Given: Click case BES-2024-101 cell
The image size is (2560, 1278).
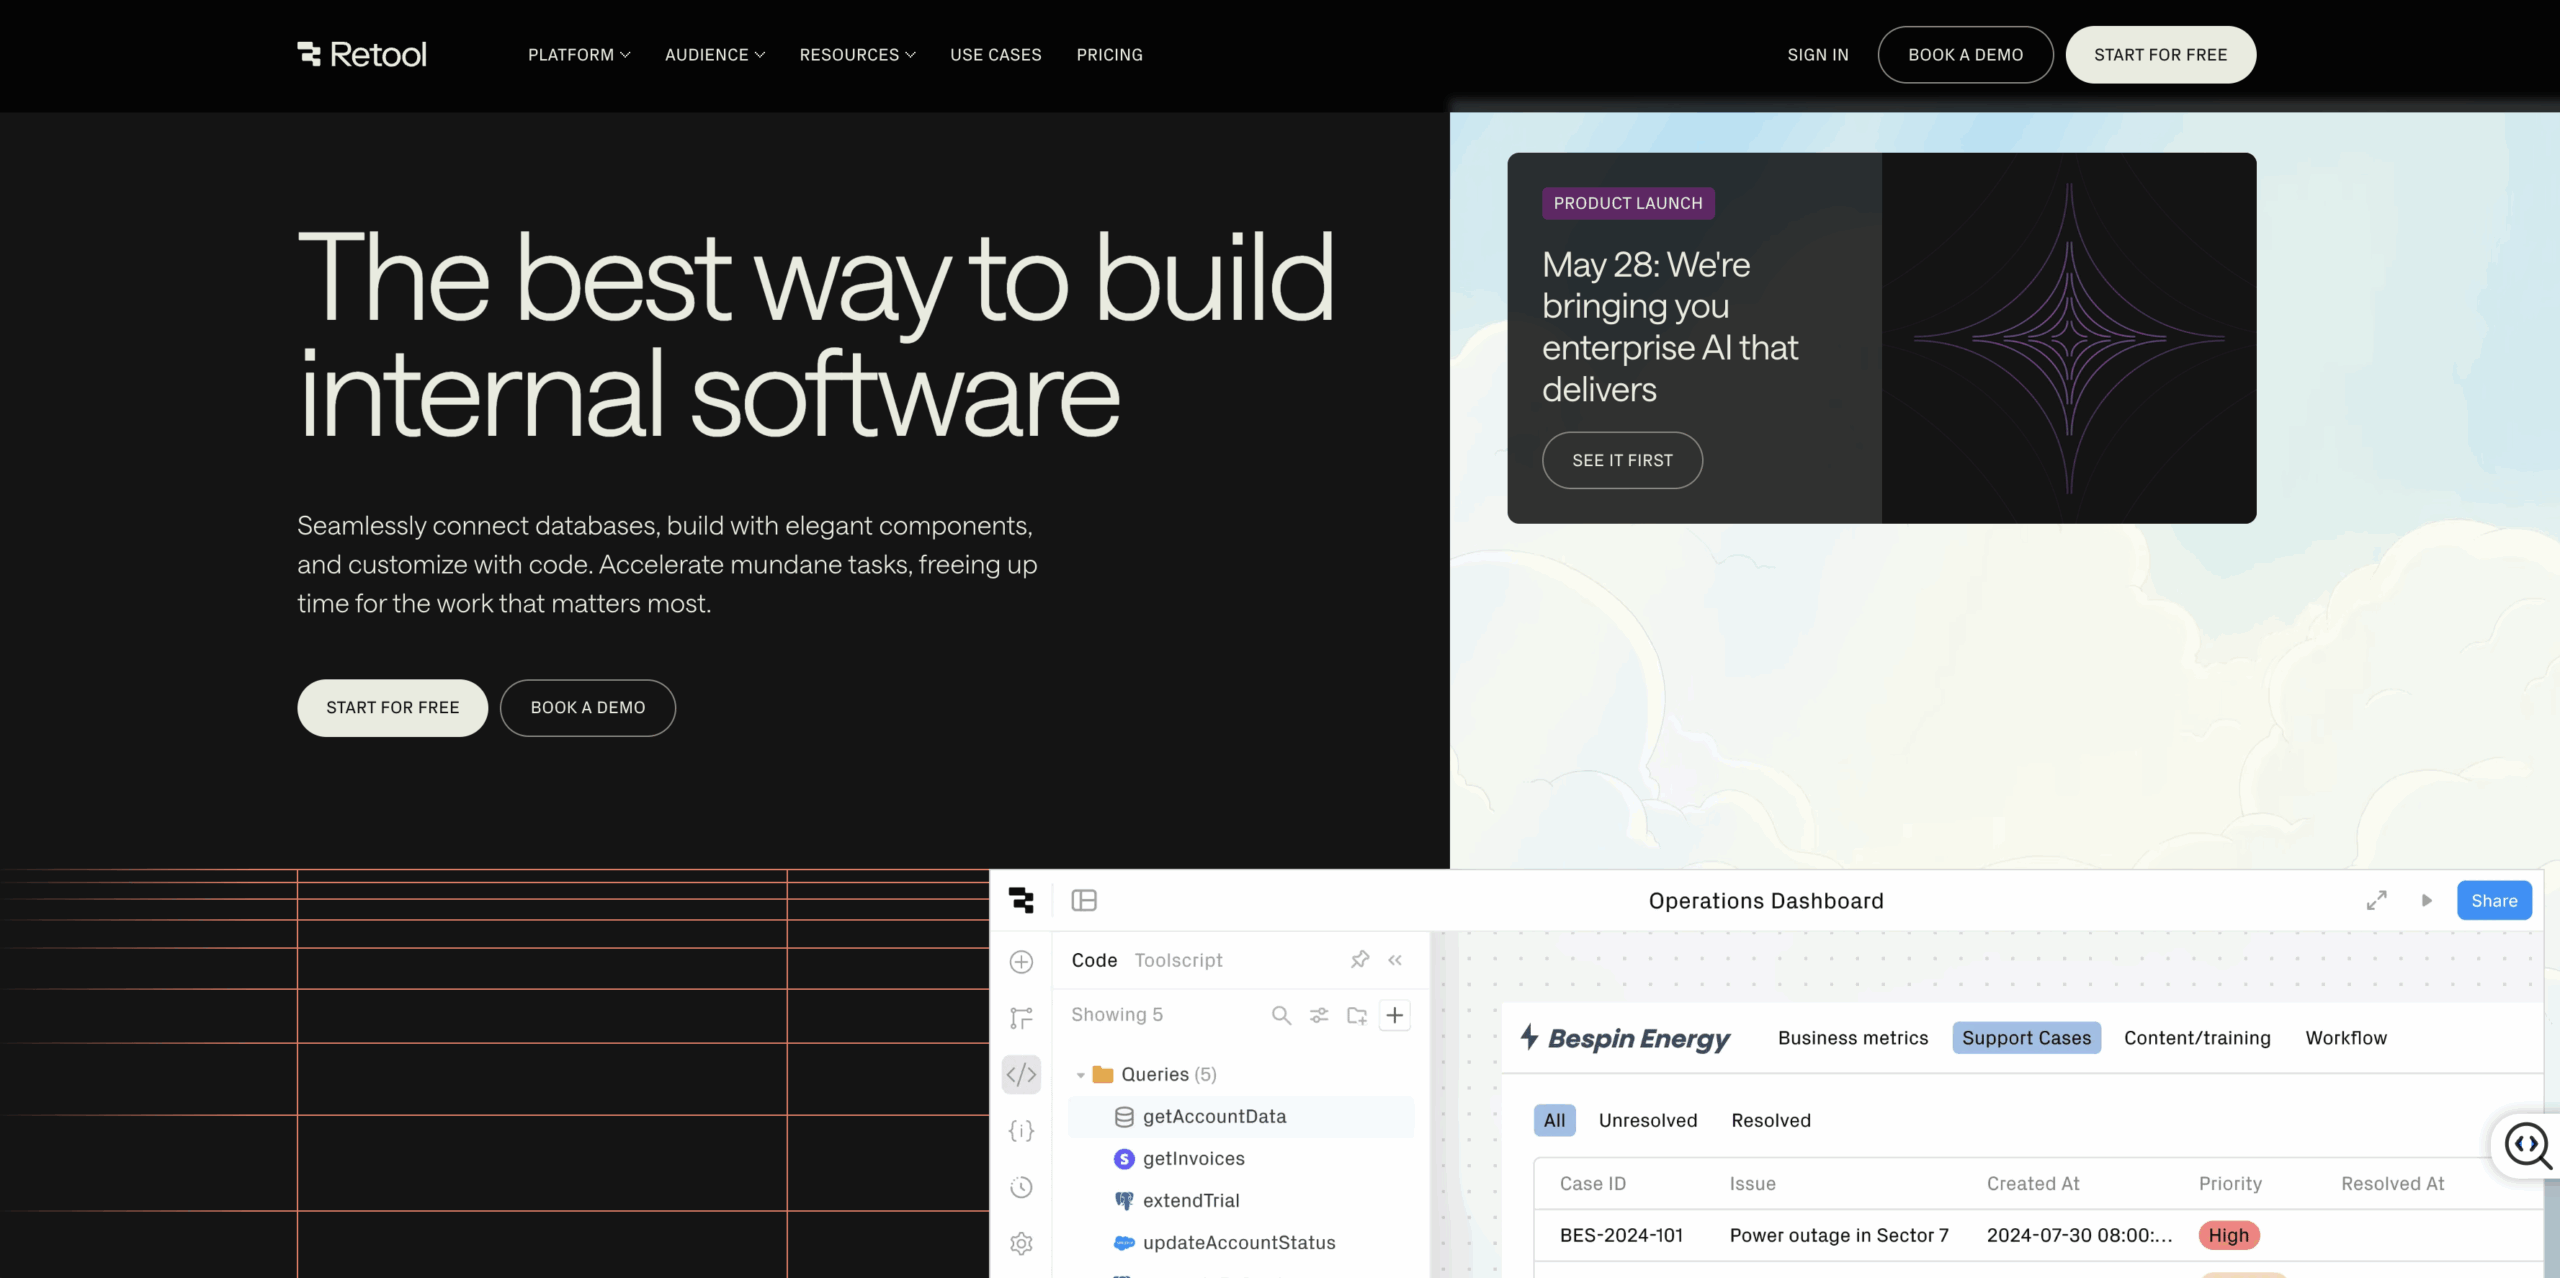Looking at the screenshot, I should [x=1621, y=1235].
